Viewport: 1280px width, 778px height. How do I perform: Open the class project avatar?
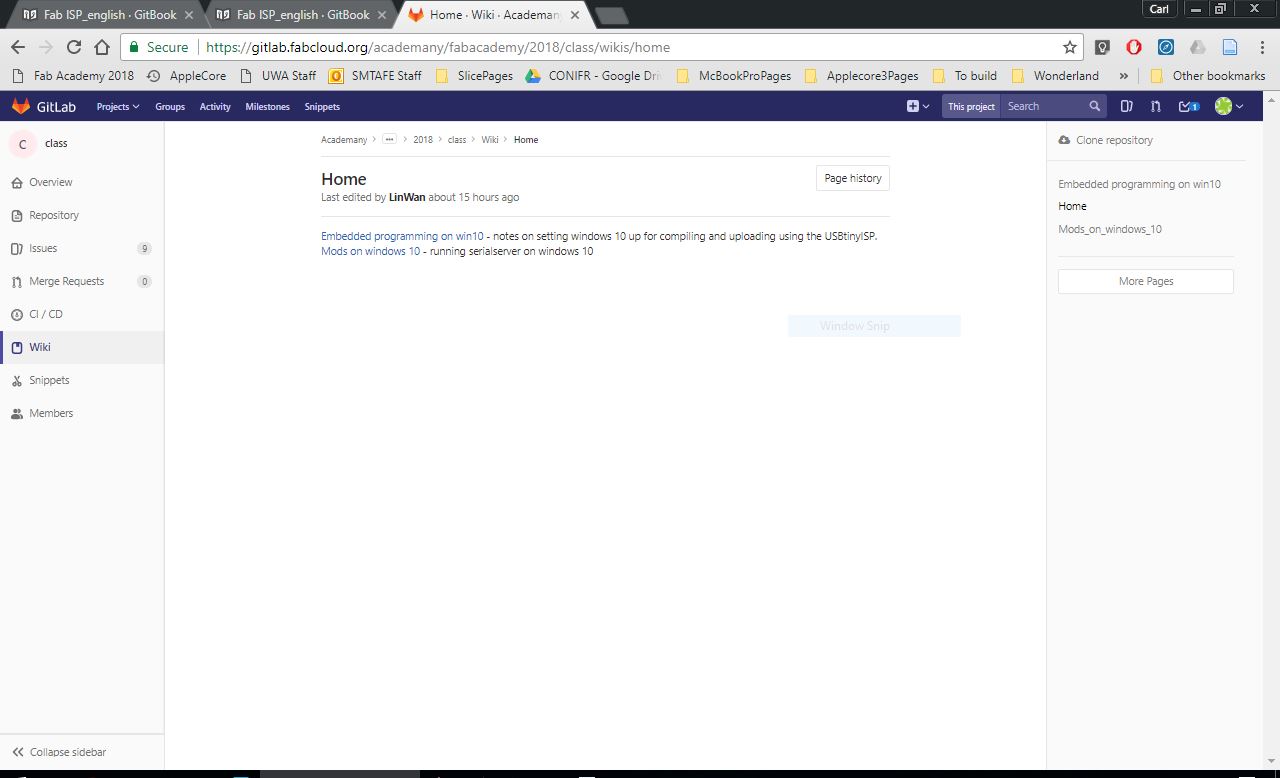(22, 144)
